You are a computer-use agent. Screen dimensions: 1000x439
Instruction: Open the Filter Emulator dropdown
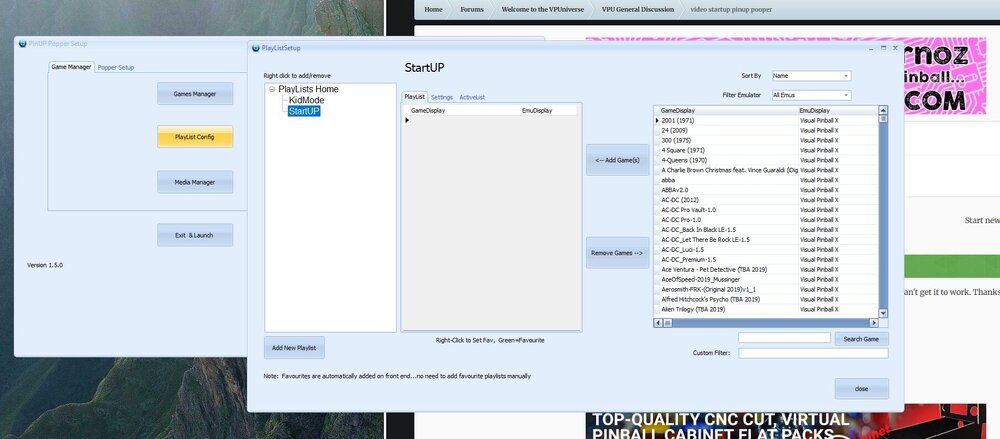point(811,95)
